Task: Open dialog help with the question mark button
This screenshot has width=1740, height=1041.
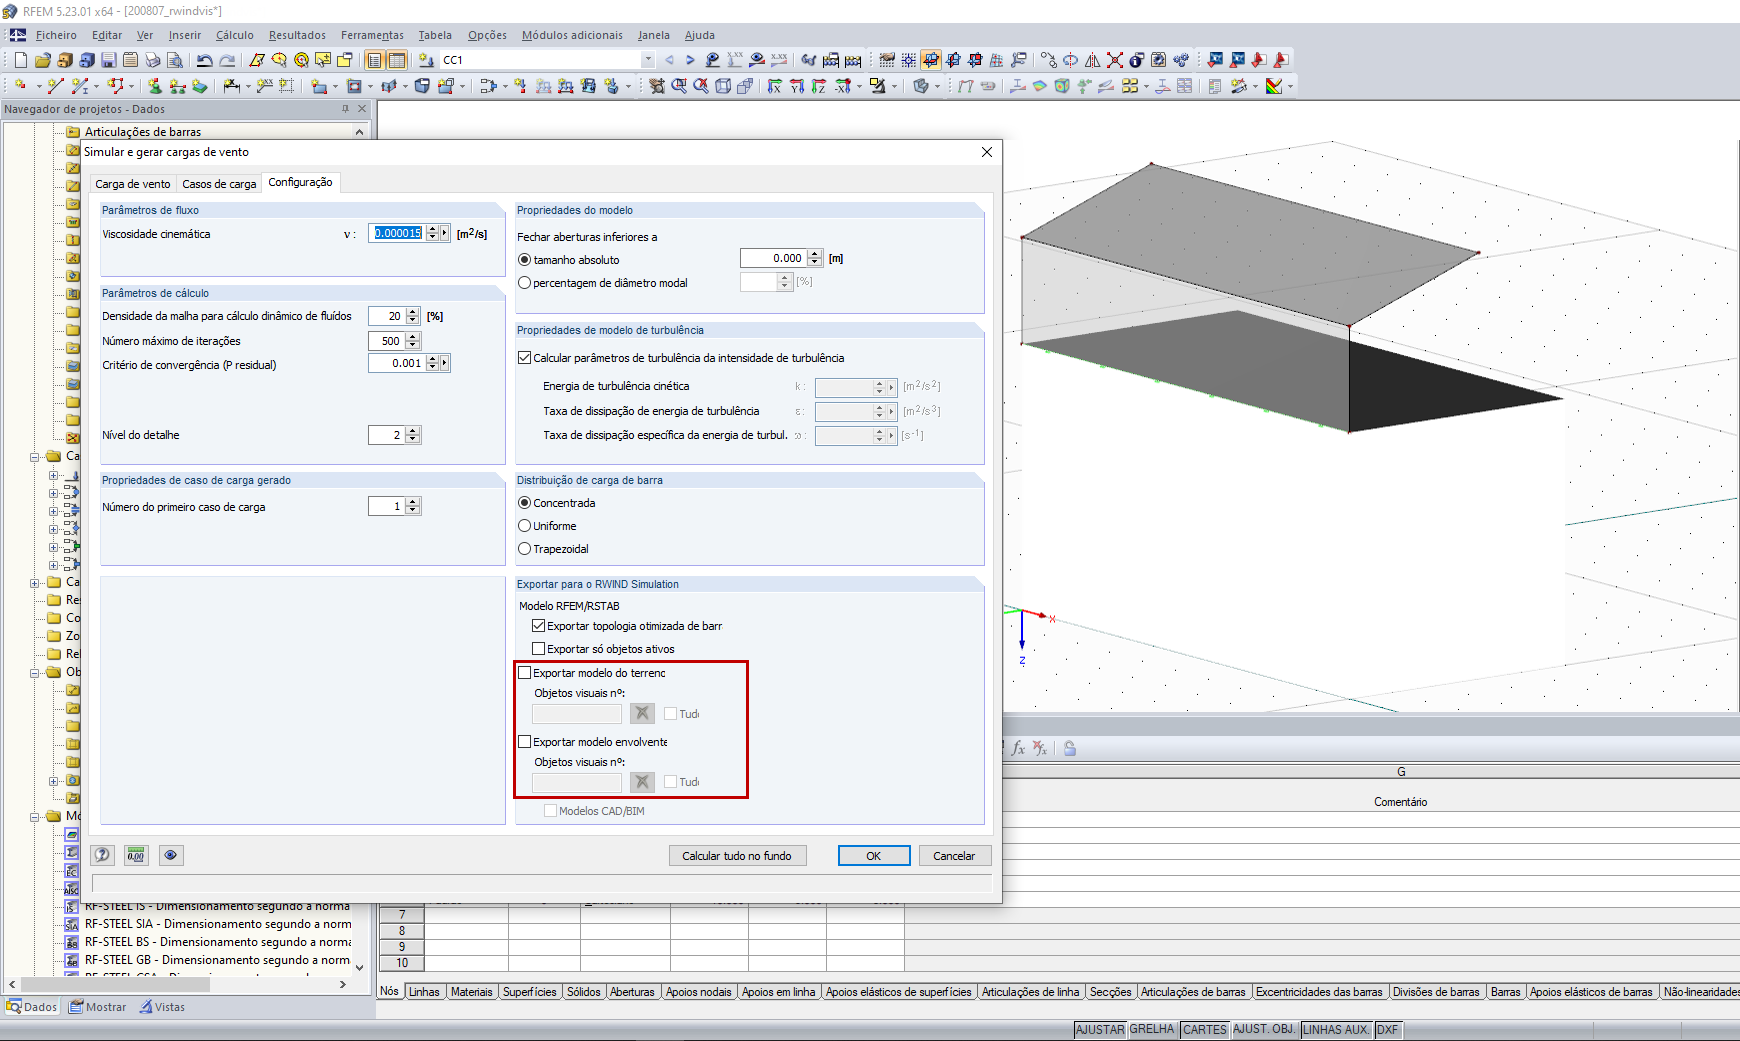Action: coord(102,855)
